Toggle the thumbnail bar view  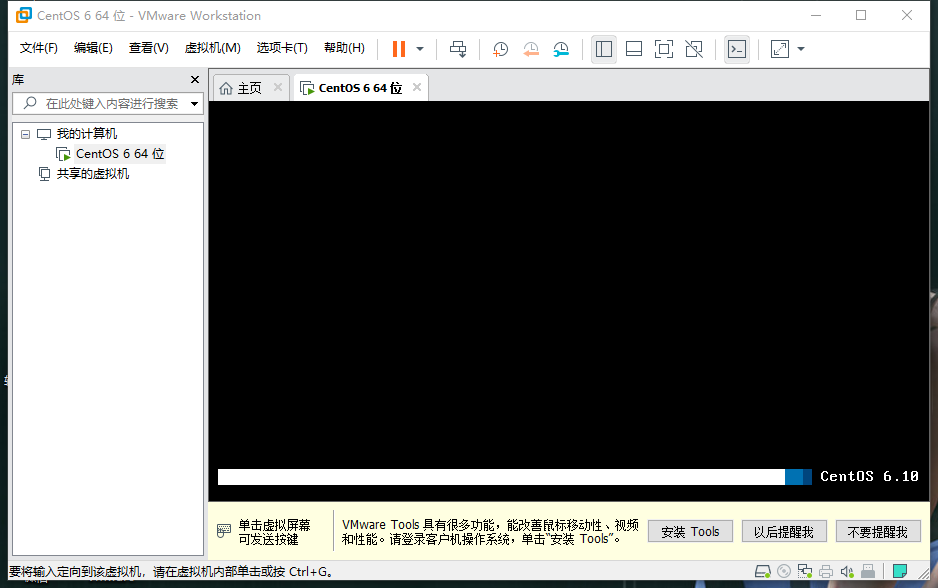pos(634,49)
